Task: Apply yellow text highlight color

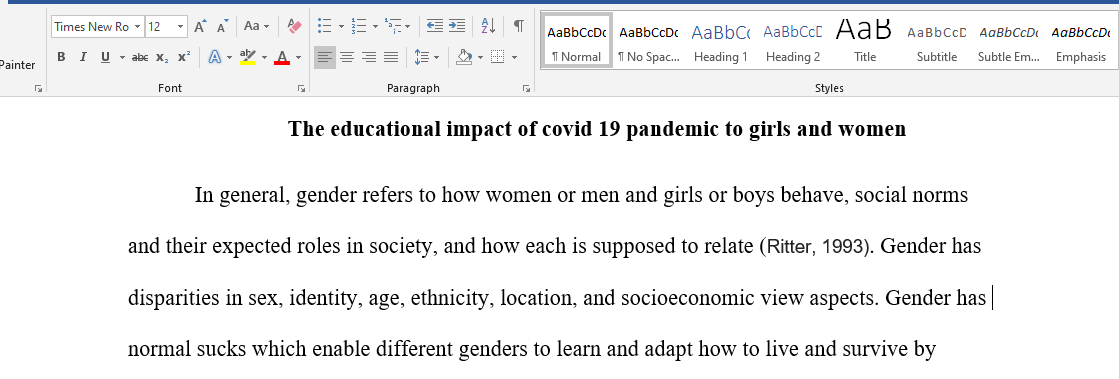Action: click(x=248, y=57)
